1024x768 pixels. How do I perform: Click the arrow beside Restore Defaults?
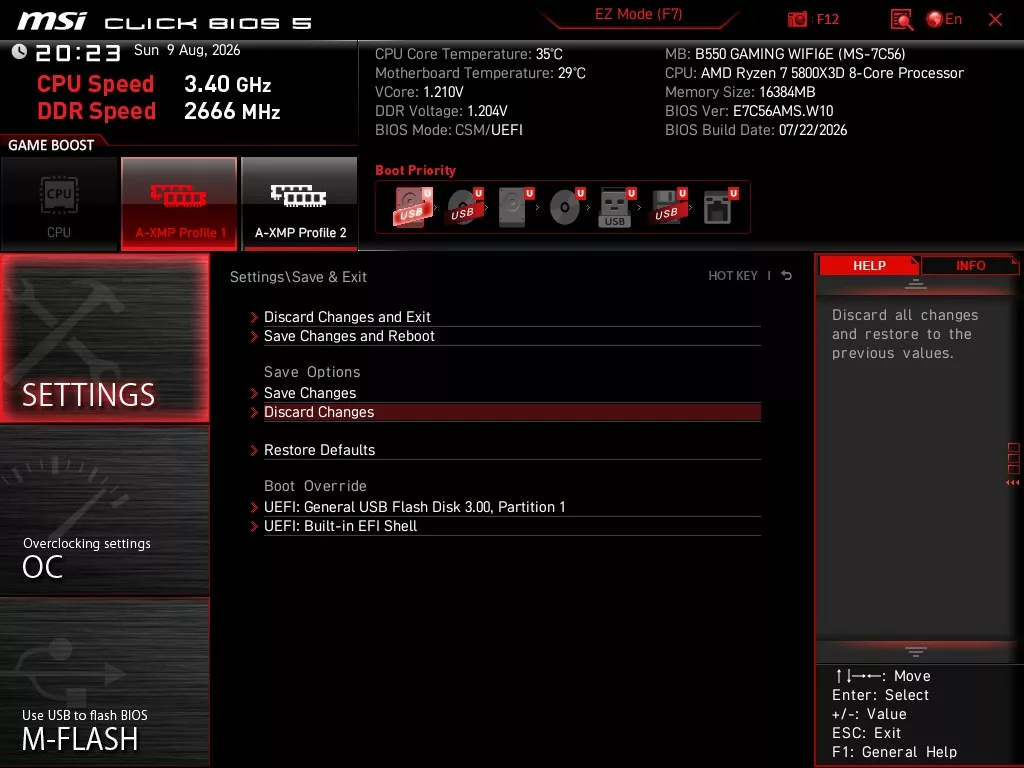[254, 450]
